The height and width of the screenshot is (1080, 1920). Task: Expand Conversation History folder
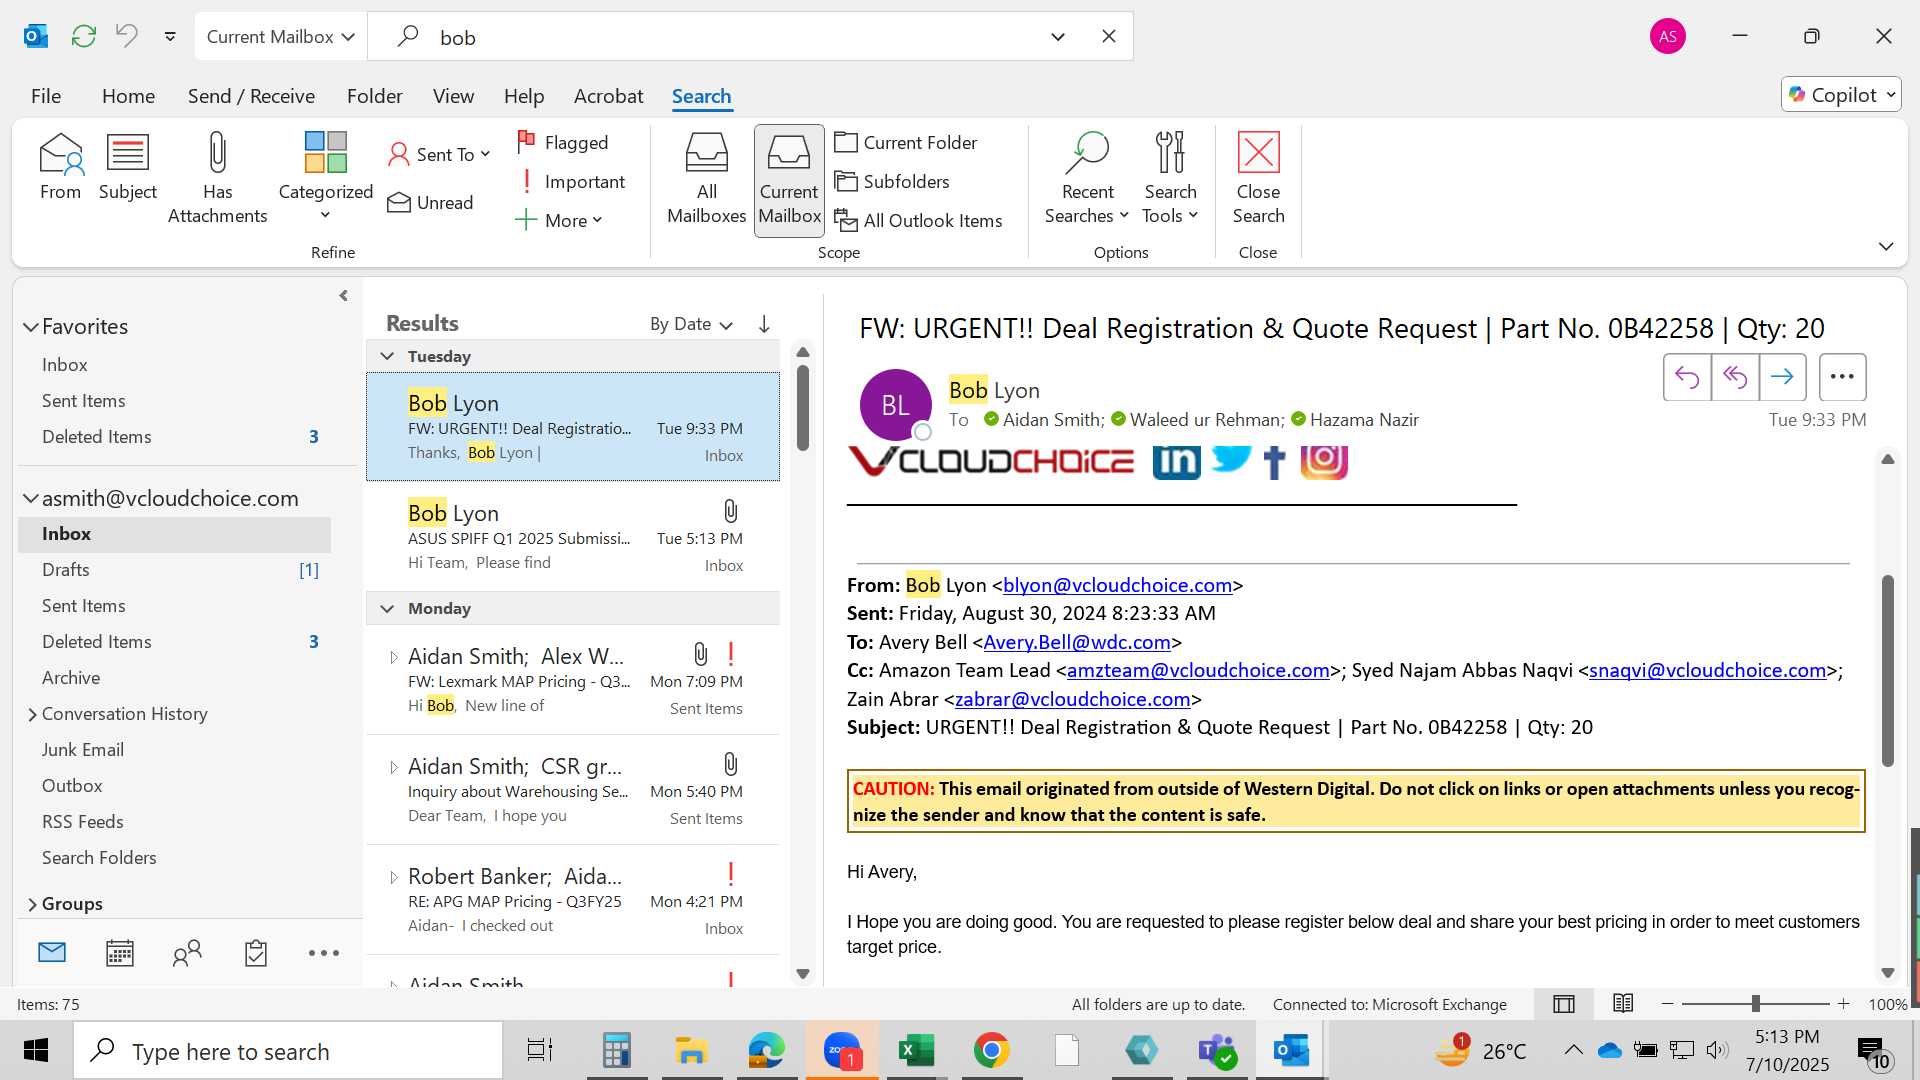click(x=32, y=714)
